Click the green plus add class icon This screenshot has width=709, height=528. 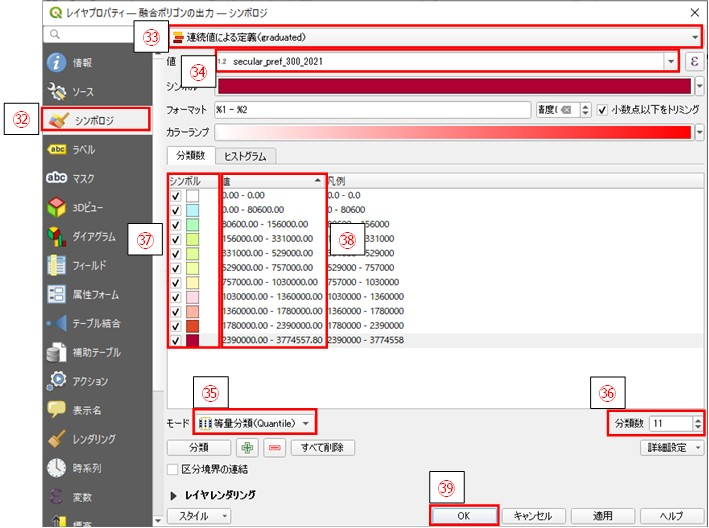tap(247, 448)
